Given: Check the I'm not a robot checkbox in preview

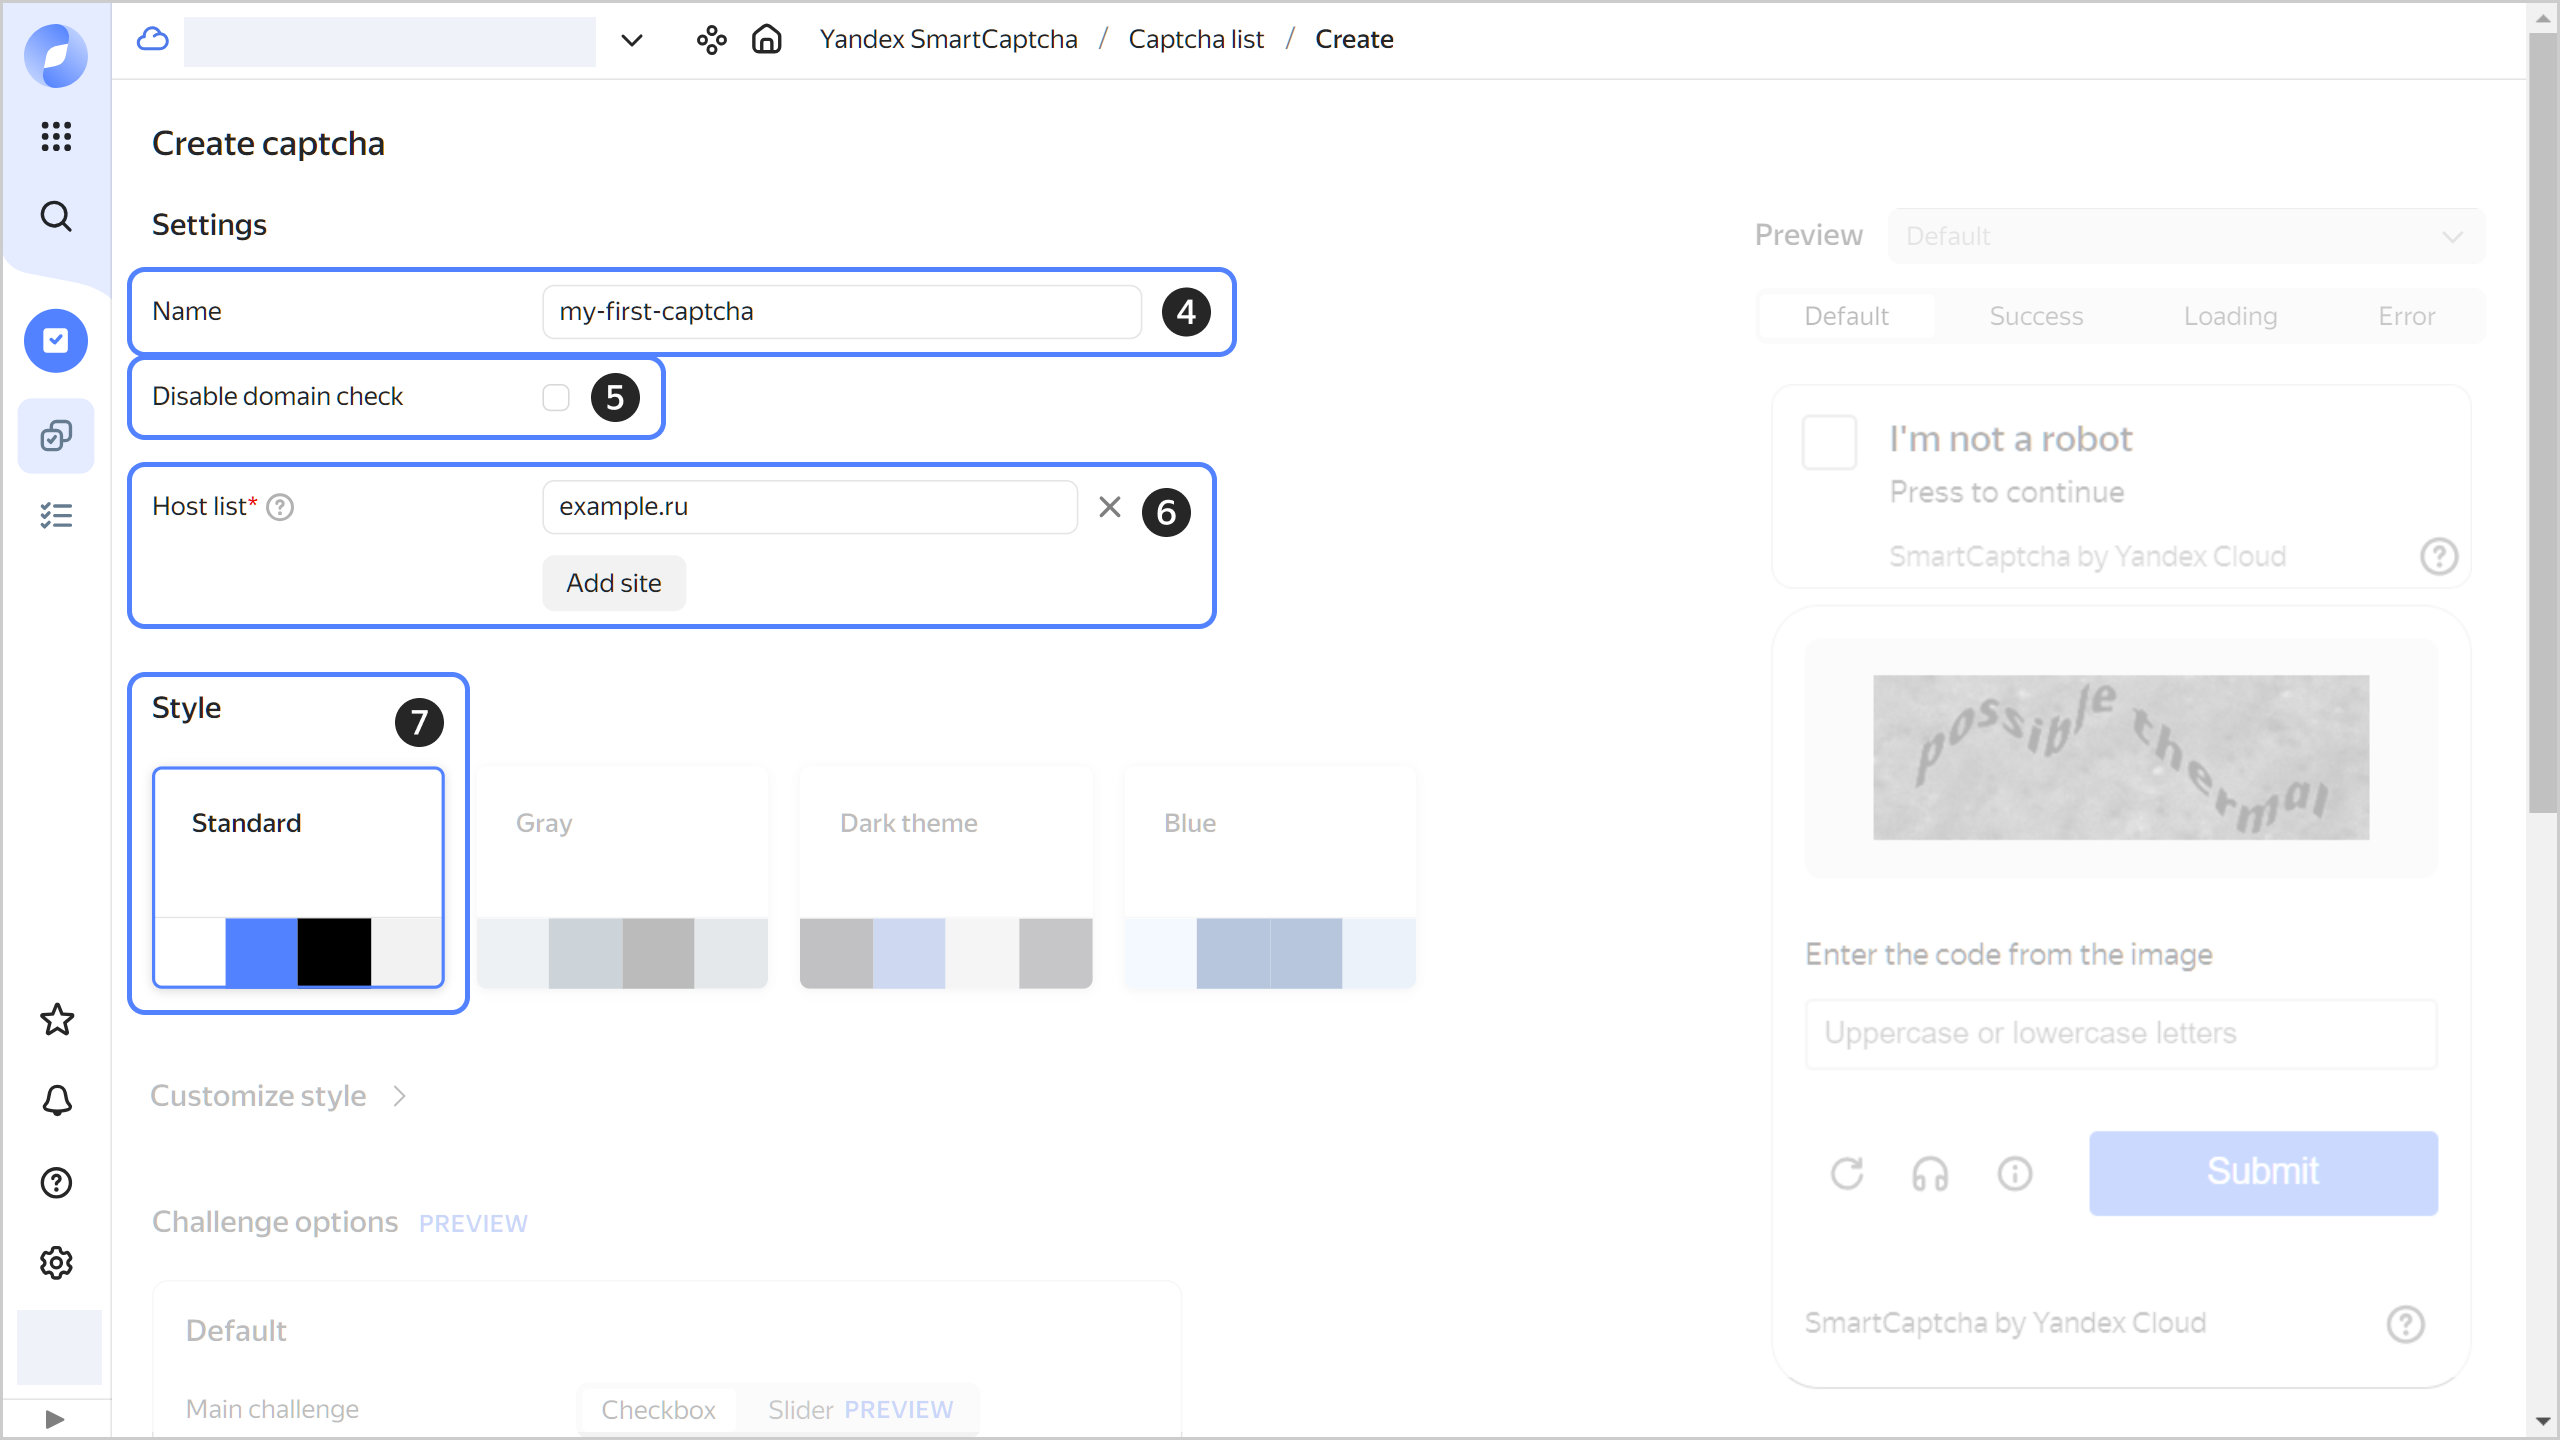Looking at the screenshot, I should 1830,441.
